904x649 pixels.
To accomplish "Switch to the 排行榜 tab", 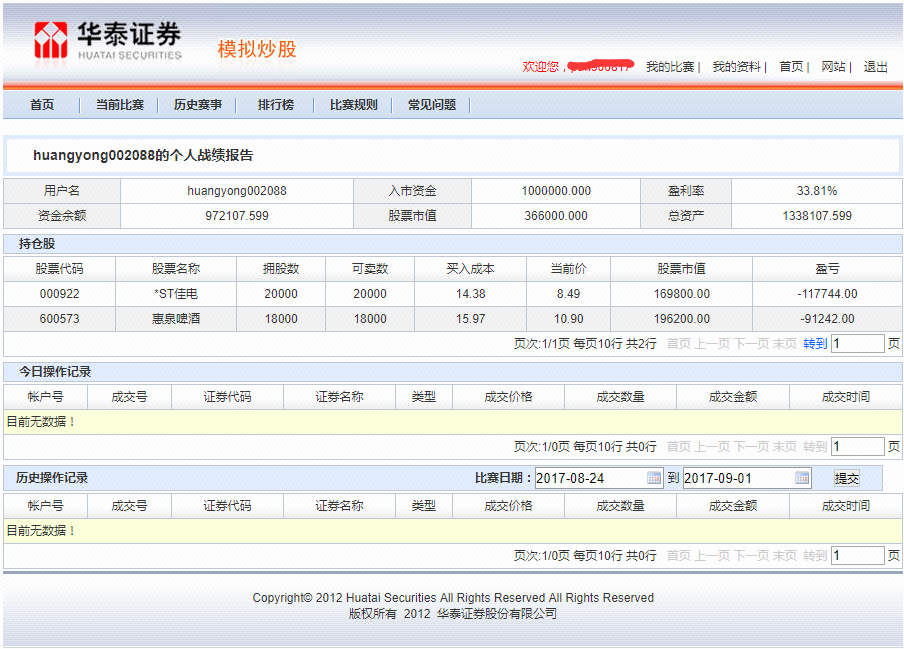I will [x=275, y=104].
